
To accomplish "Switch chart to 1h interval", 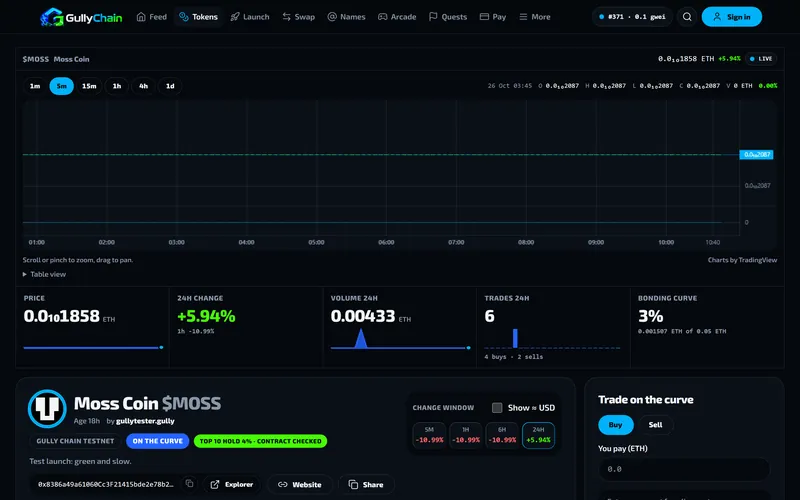I will coord(117,86).
